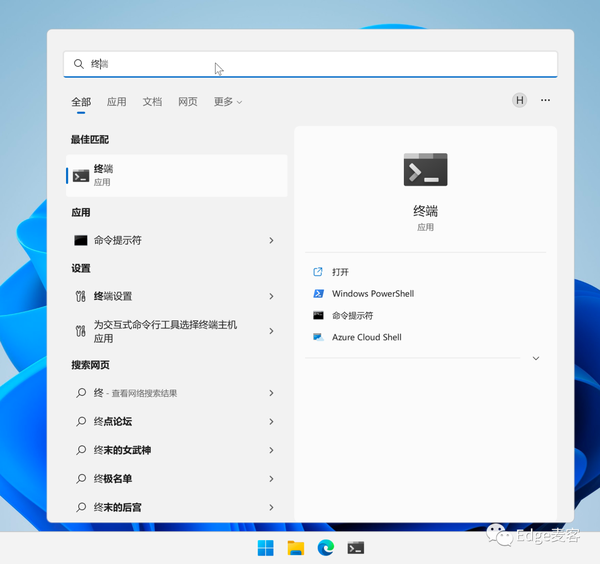This screenshot has width=600, height=564.
Task: Click search icon beside 终点论坛
Action: (81, 422)
